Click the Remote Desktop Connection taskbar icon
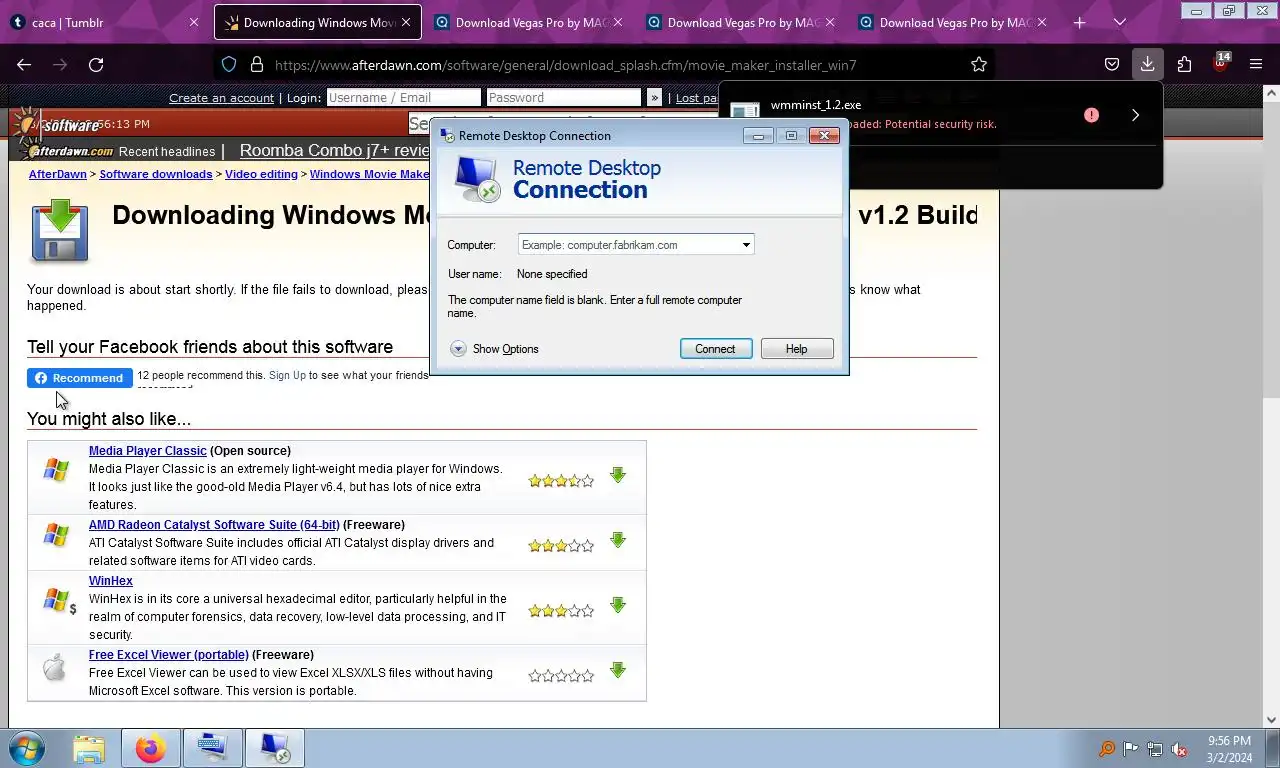Screen dimensions: 1280x768 pos(275,748)
